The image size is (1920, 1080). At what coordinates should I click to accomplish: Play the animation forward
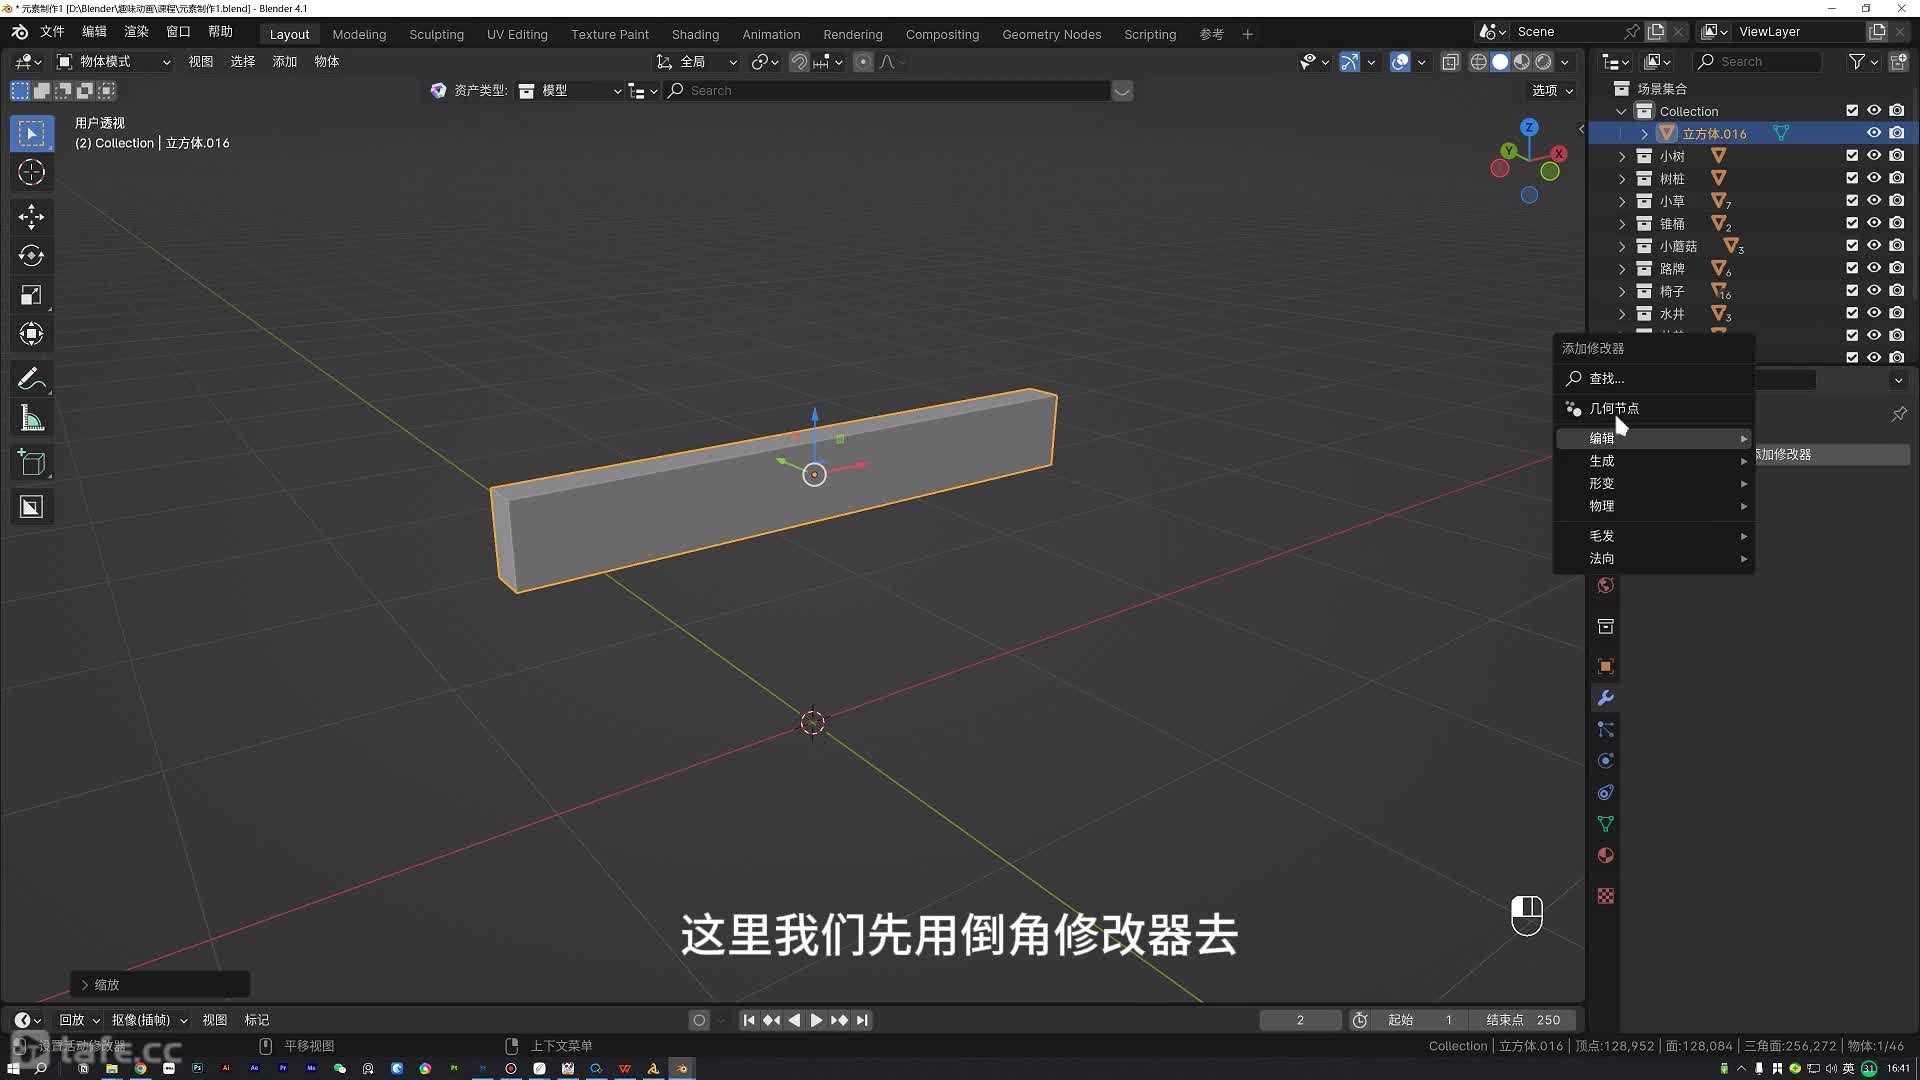(816, 1020)
